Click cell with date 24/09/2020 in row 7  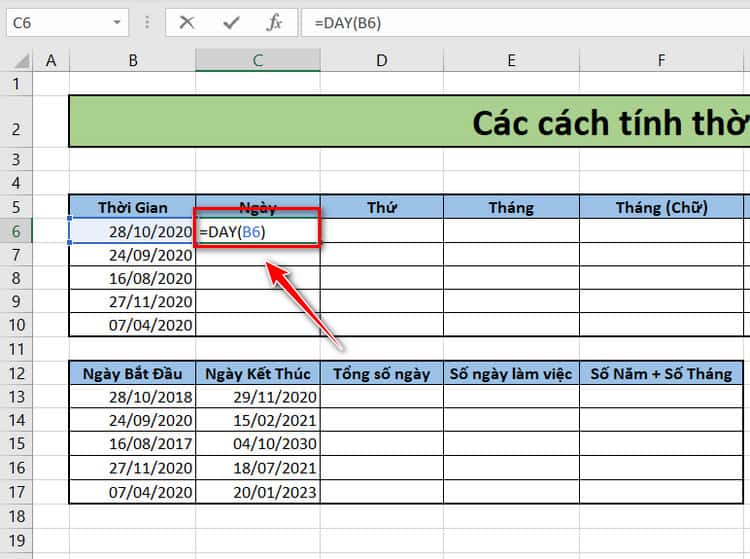[132, 255]
